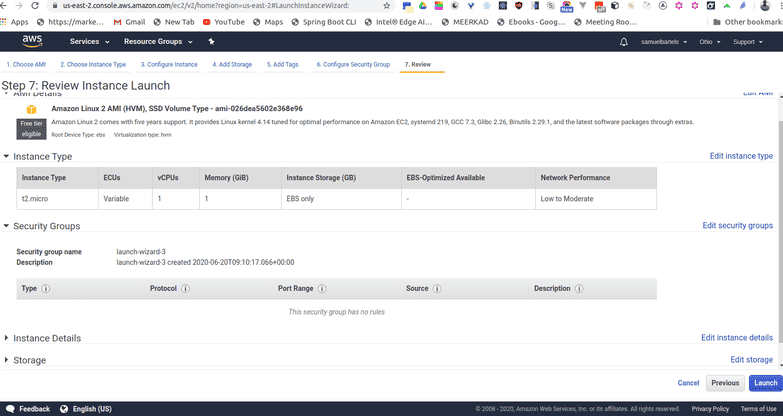Open the Apps grid in bookmarks bar
783x416 pixels.
(x=14, y=22)
